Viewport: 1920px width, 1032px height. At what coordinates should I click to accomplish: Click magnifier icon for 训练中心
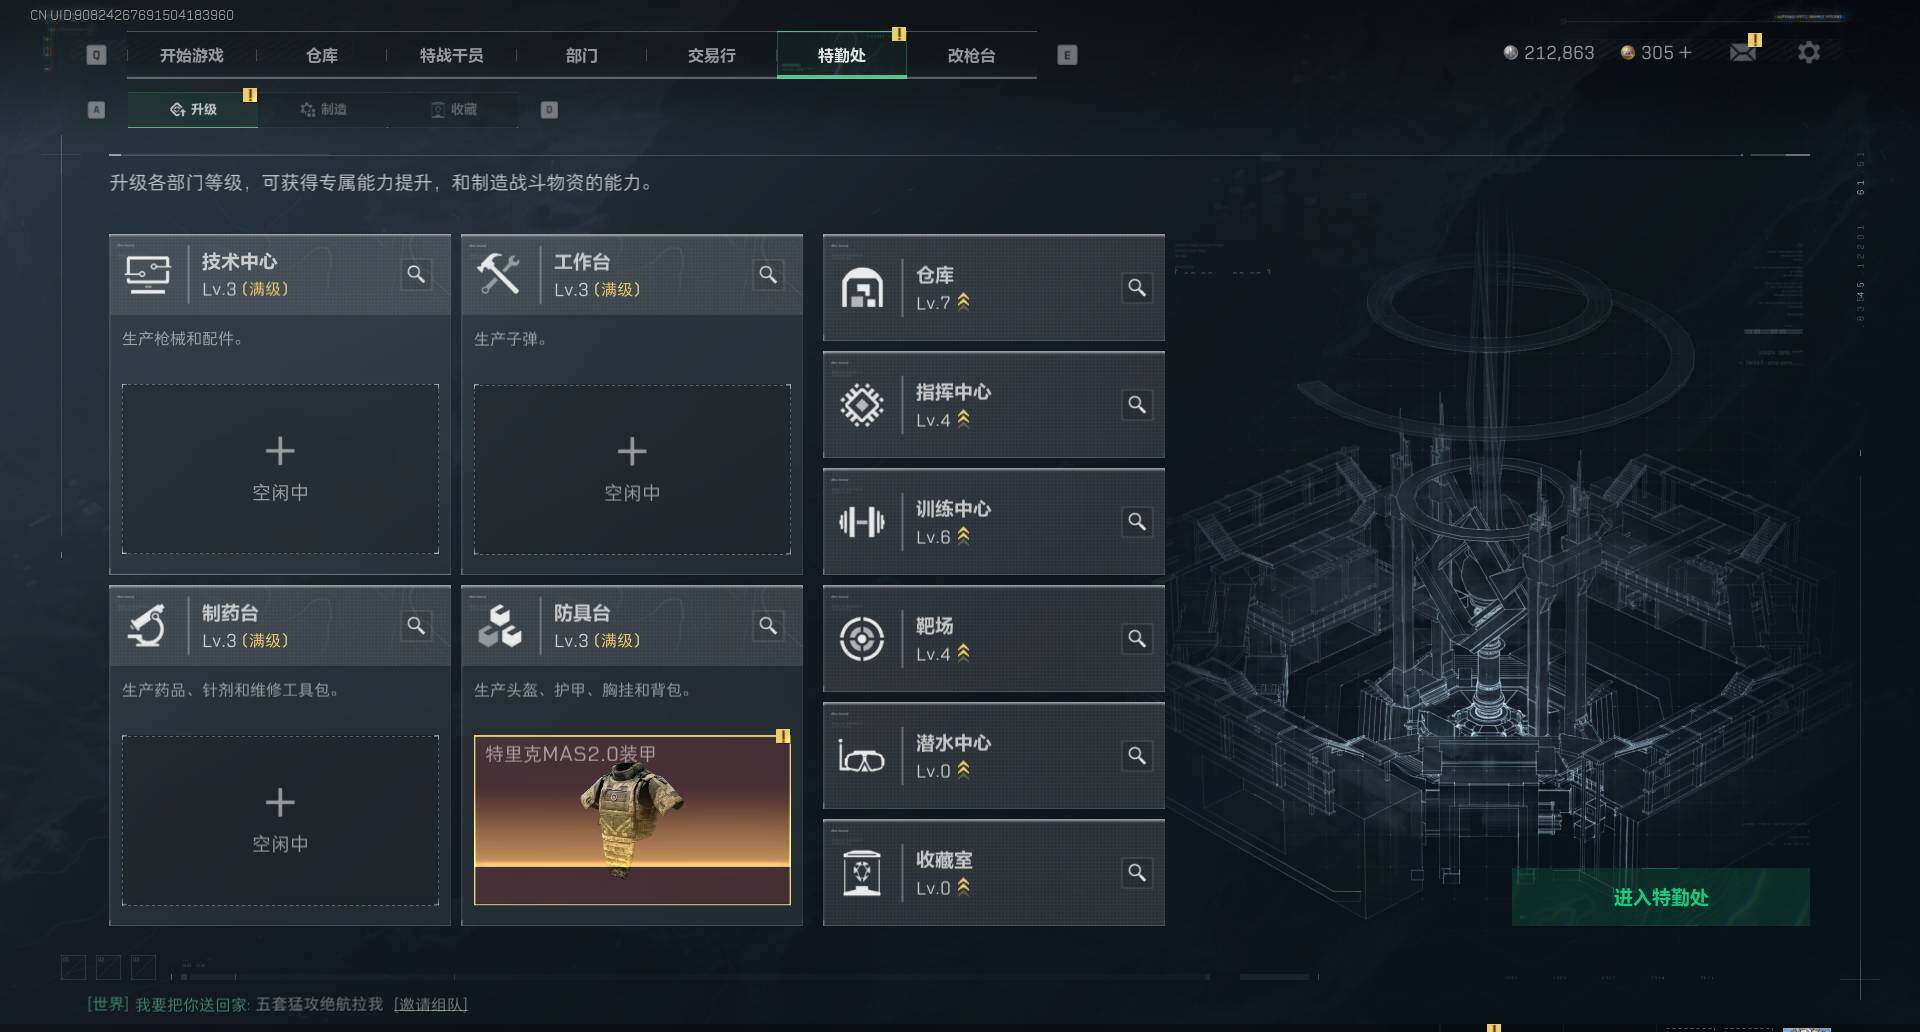1137,522
